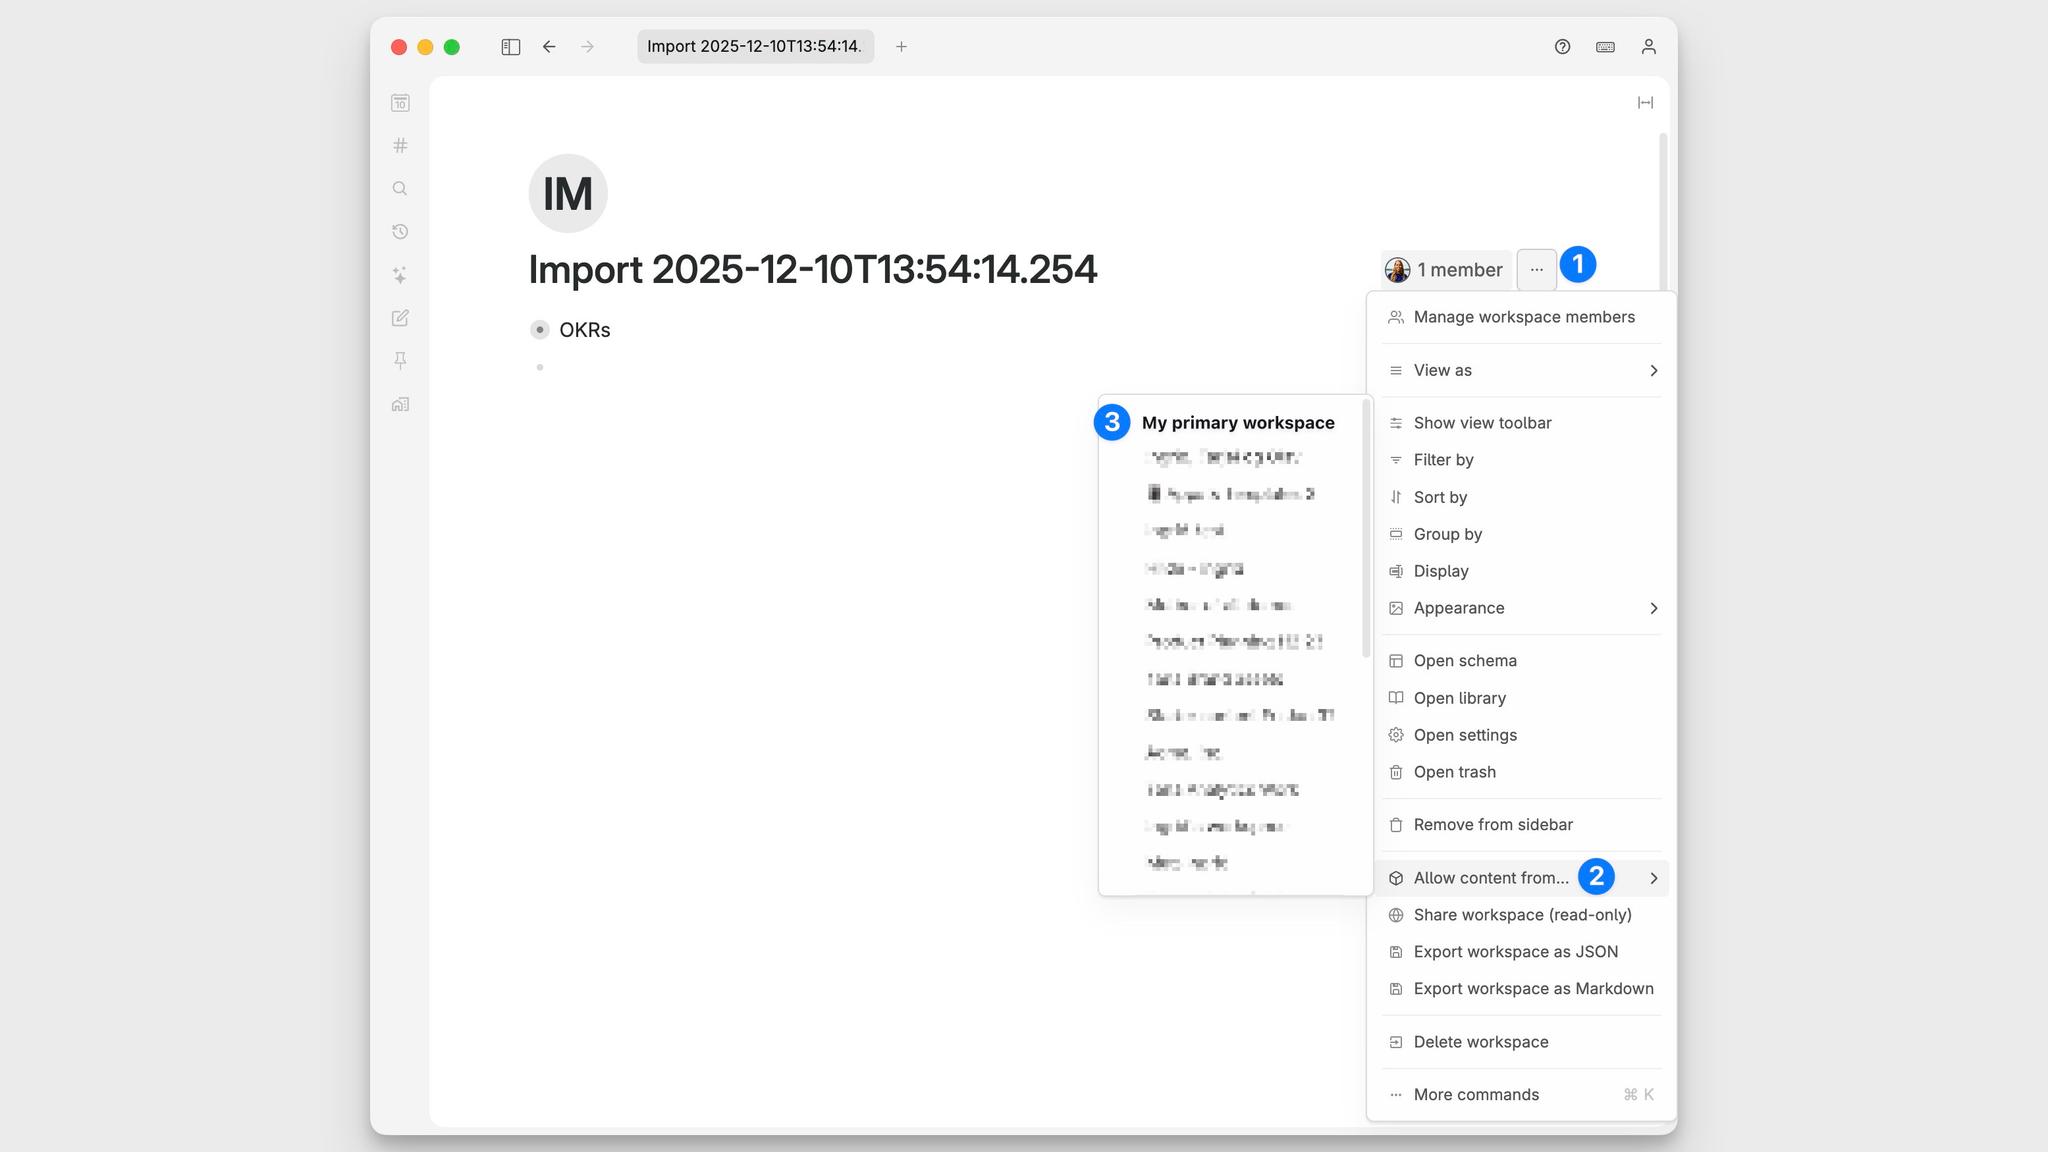The image size is (2048, 1152).
Task: Choose Delete workspace
Action: pos(1523,1042)
